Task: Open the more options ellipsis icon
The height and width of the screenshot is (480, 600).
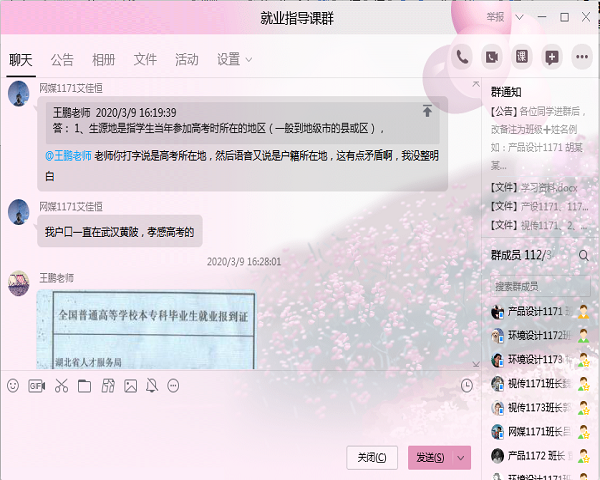Action: 582,57
